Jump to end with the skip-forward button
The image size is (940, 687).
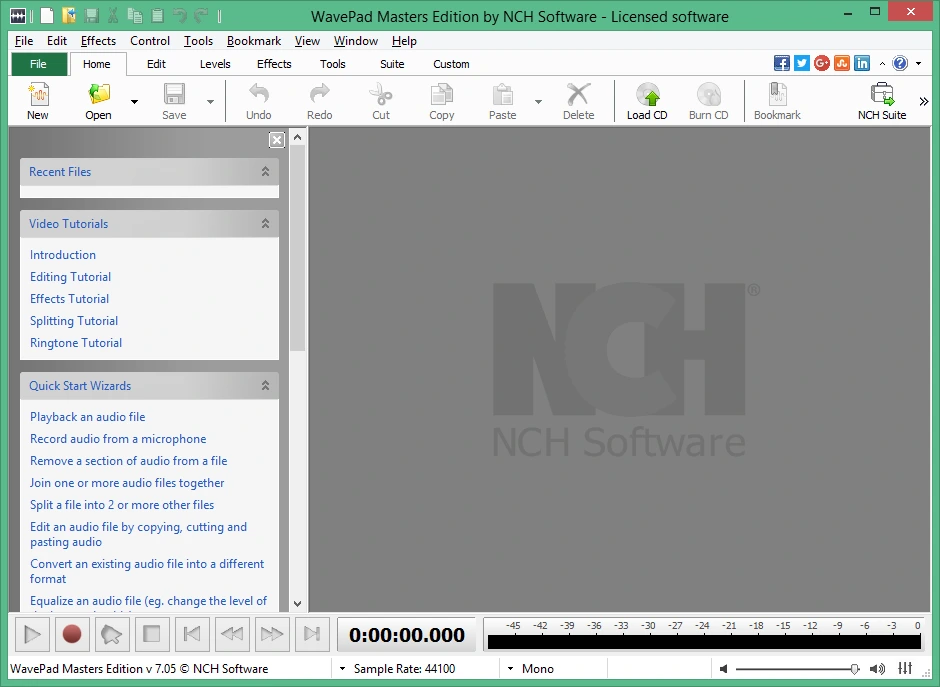coord(312,634)
